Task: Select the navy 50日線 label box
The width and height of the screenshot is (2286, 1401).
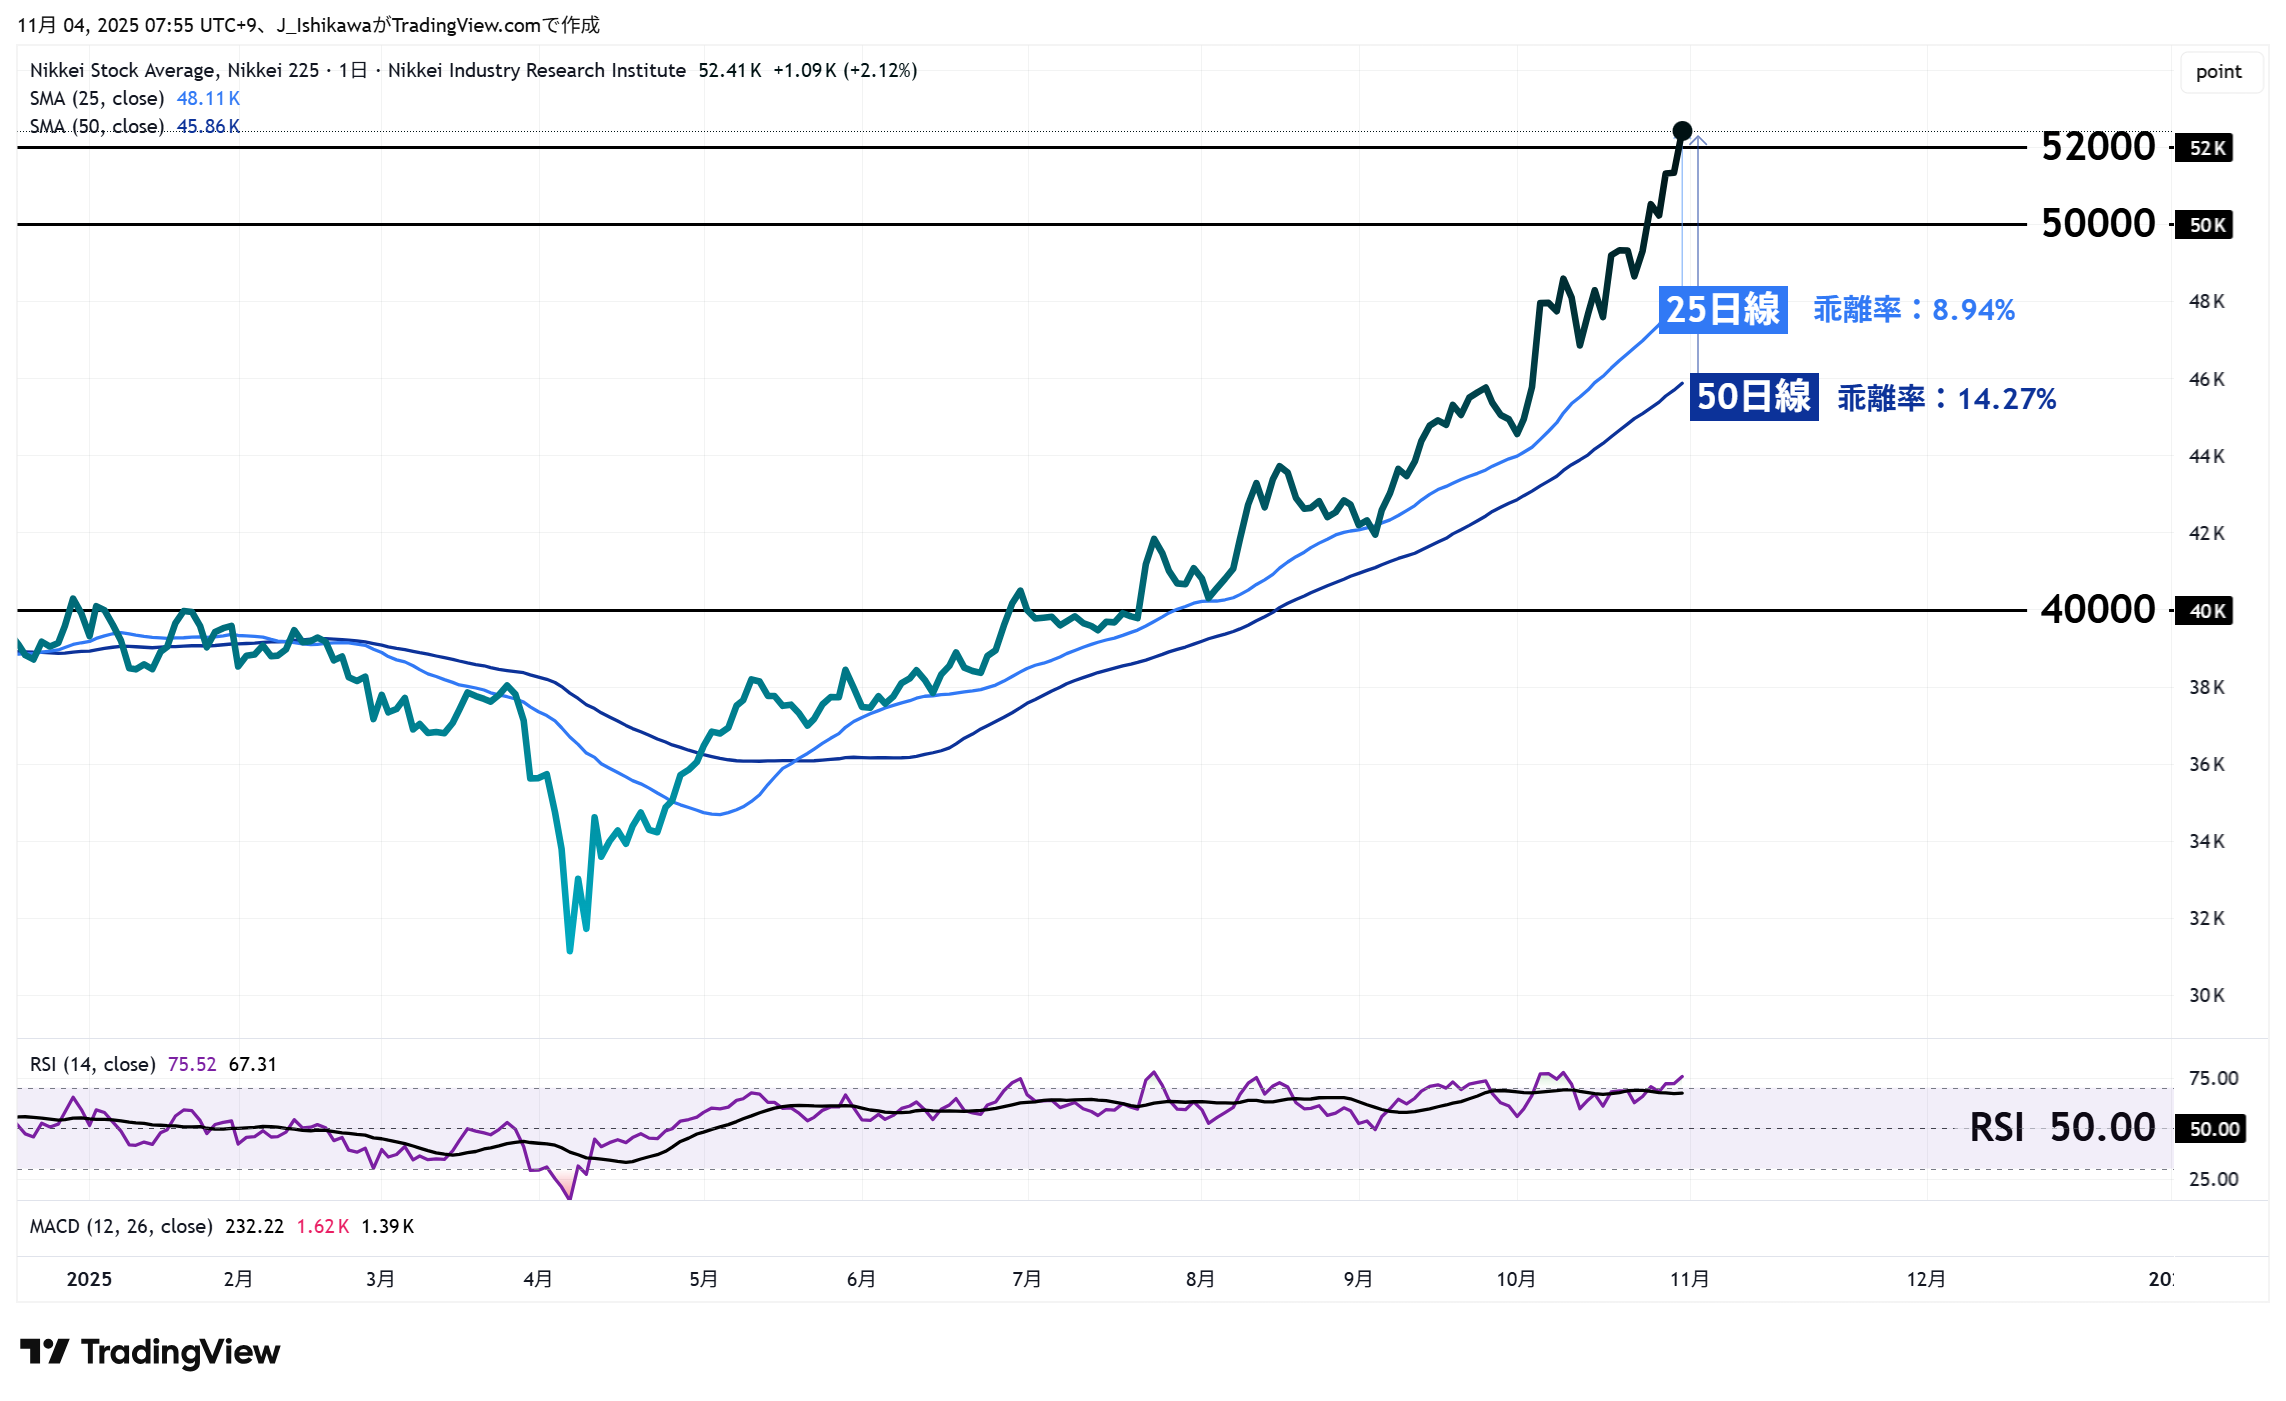Action: point(1753,397)
